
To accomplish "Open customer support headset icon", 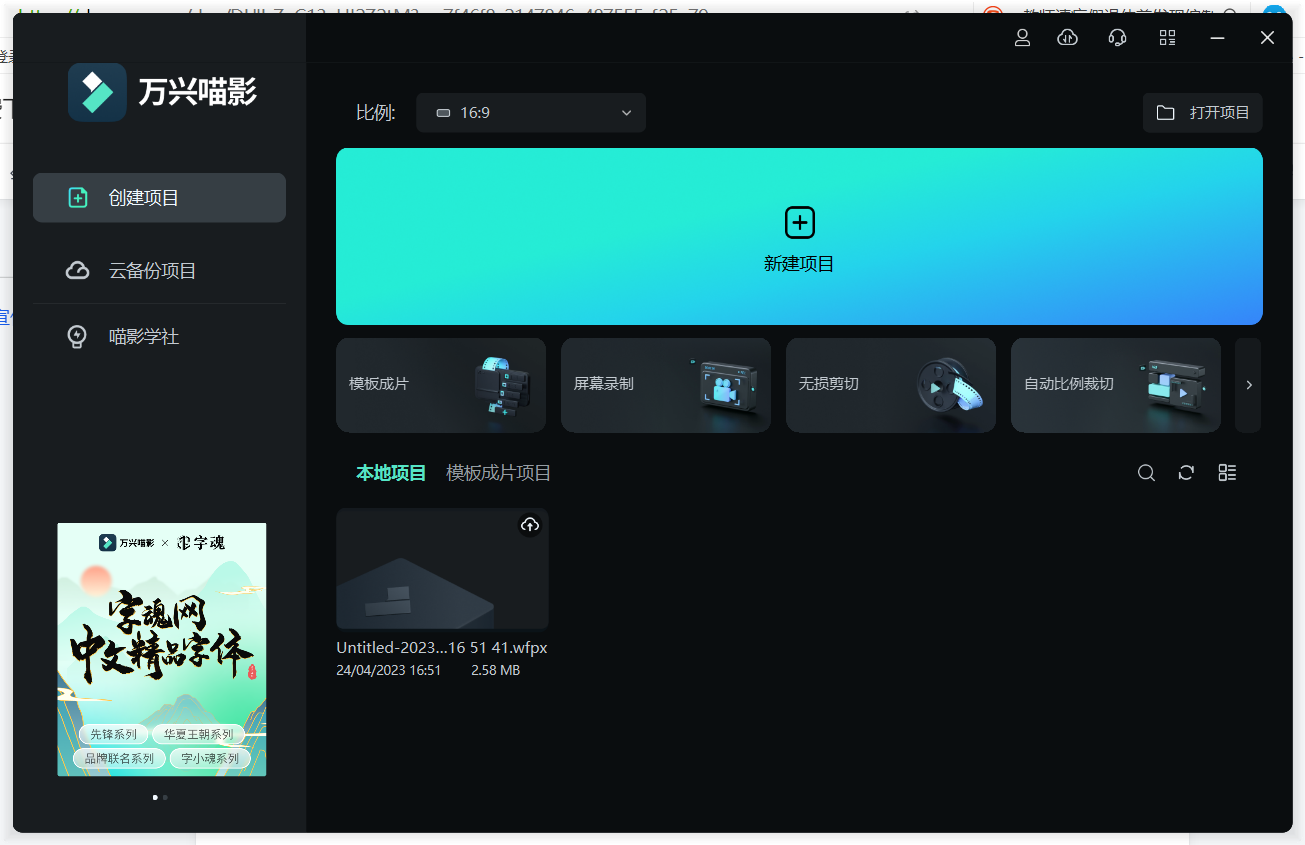I will point(1118,38).
